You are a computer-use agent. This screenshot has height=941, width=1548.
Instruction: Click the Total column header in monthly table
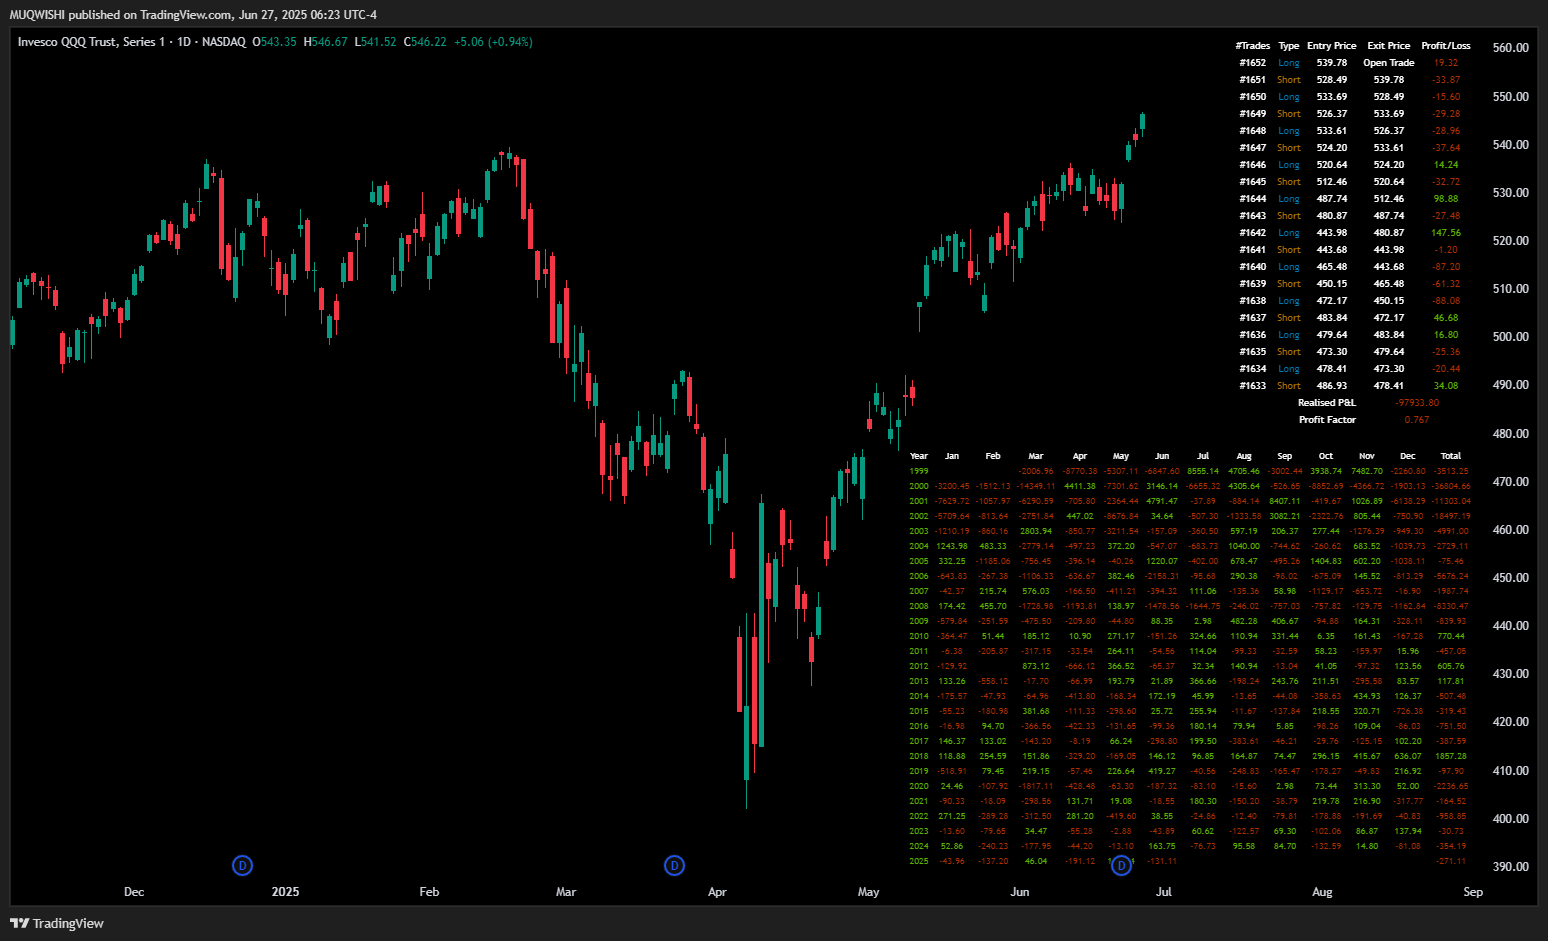1451,456
